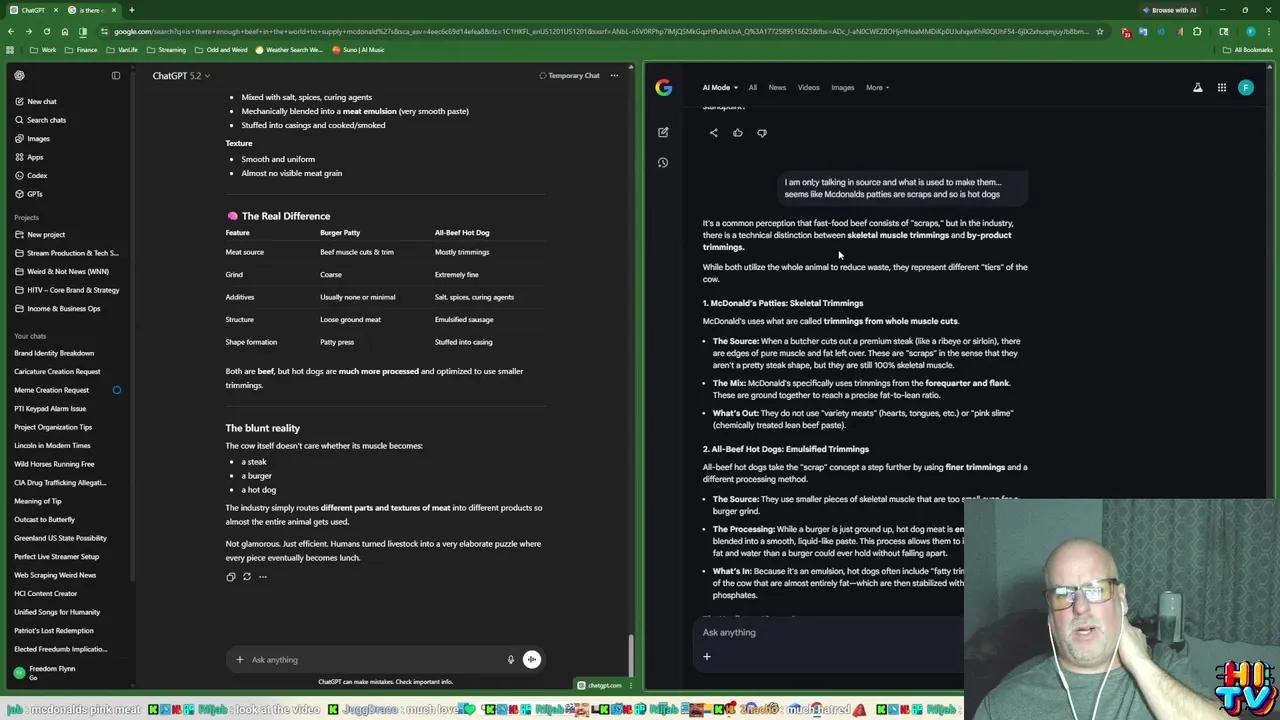Open Meme Creation Request chat

pos(51,390)
